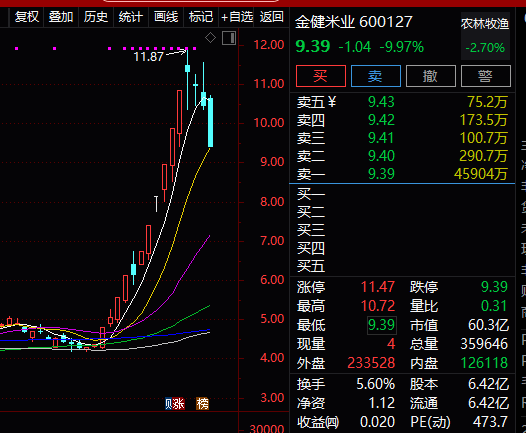Click the 榜 ranking icon
Image resolution: width=526 pixels, height=433 pixels.
pyautogui.click(x=202, y=404)
